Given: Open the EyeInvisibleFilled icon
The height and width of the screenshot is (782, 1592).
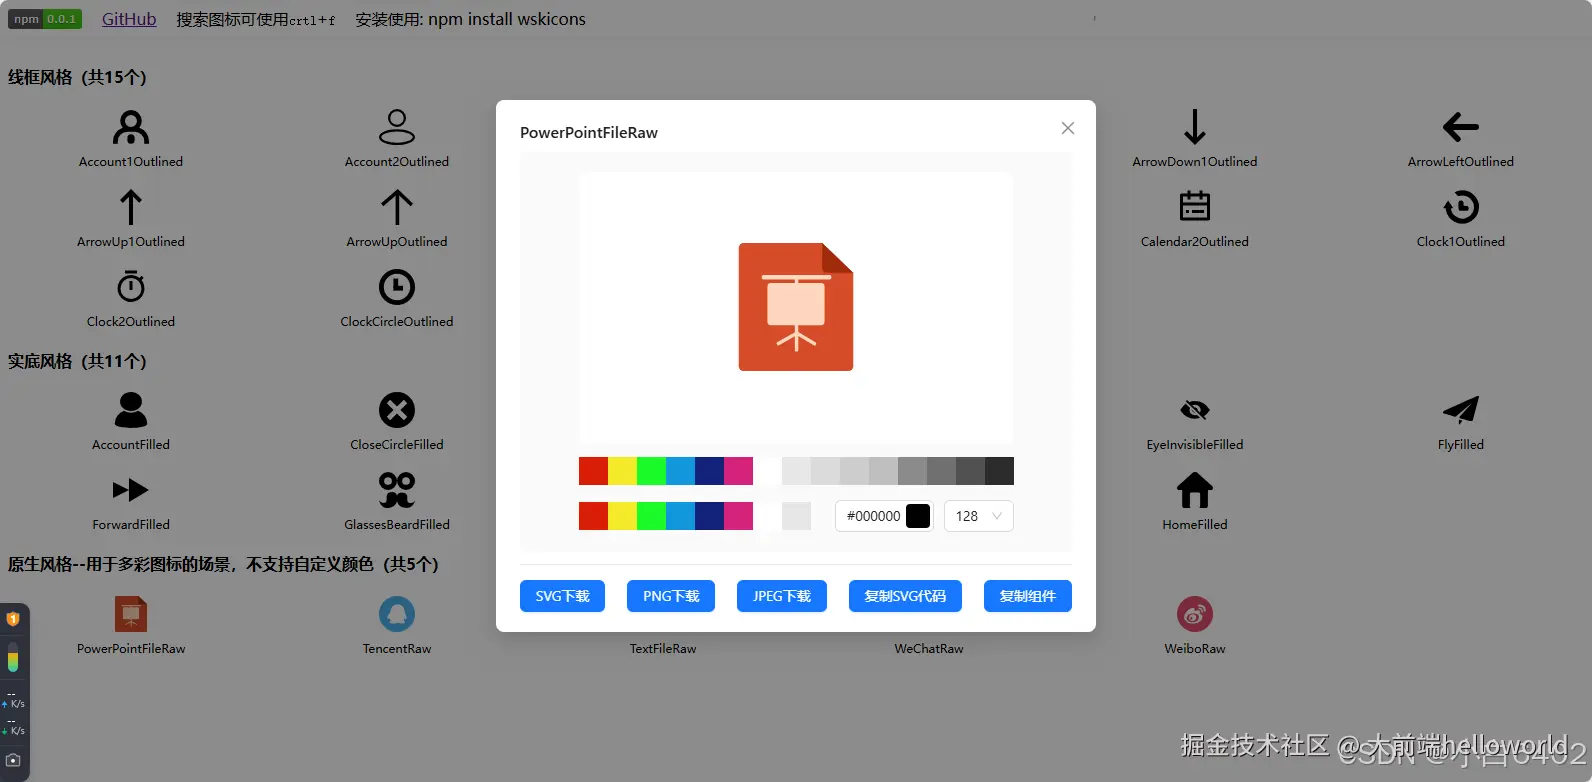Looking at the screenshot, I should (x=1195, y=410).
